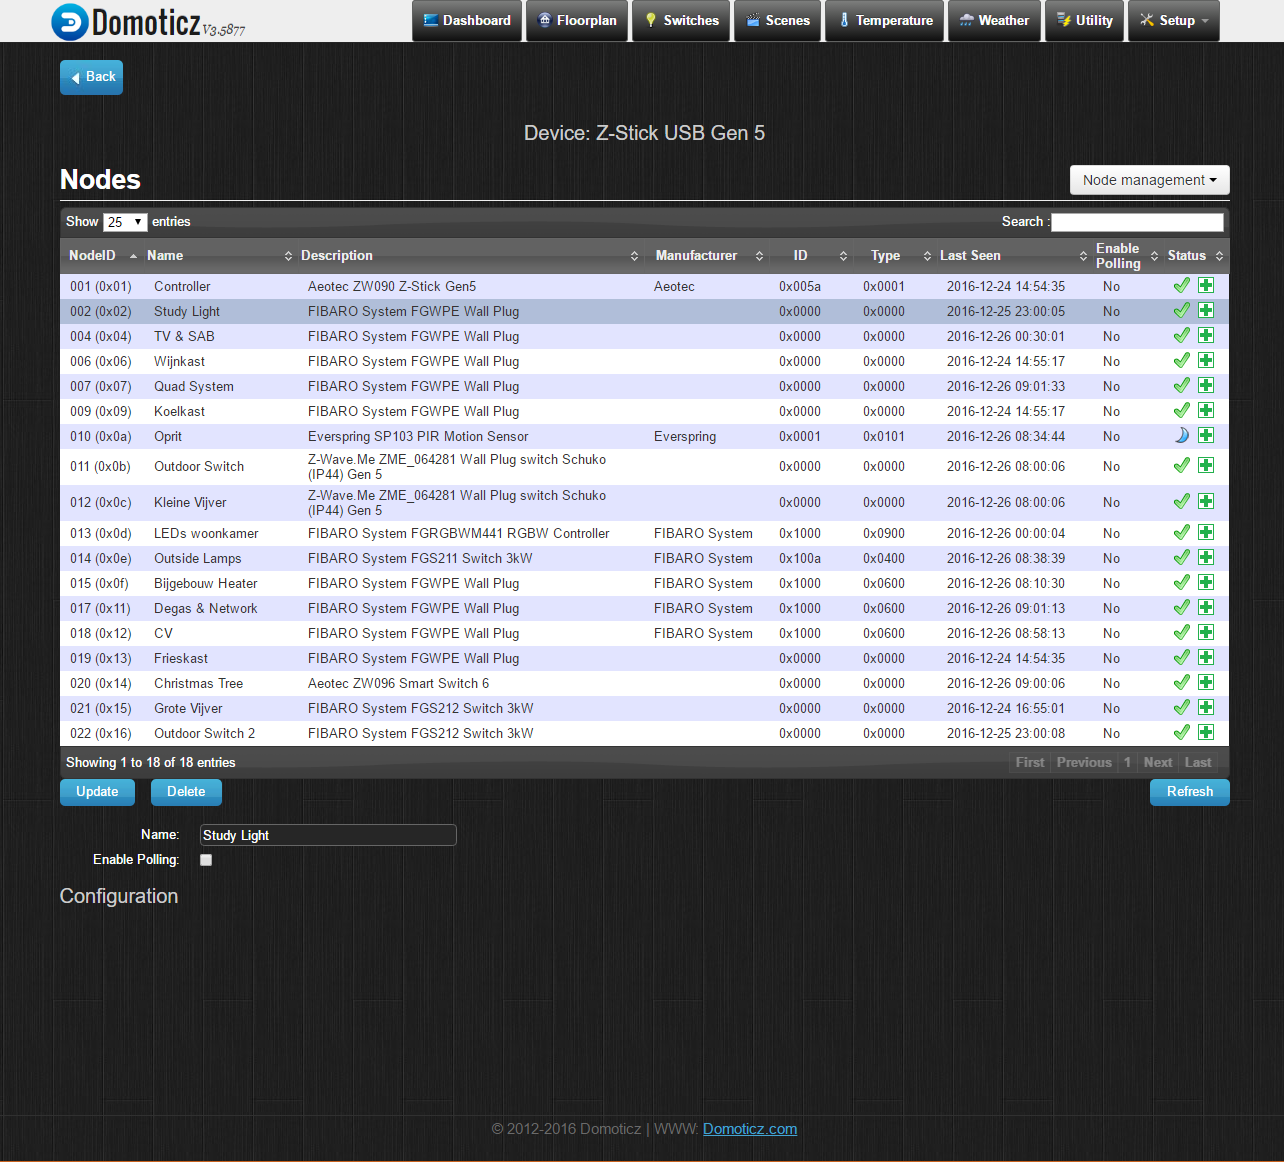Focus the Name field containing Study Light

click(x=328, y=835)
